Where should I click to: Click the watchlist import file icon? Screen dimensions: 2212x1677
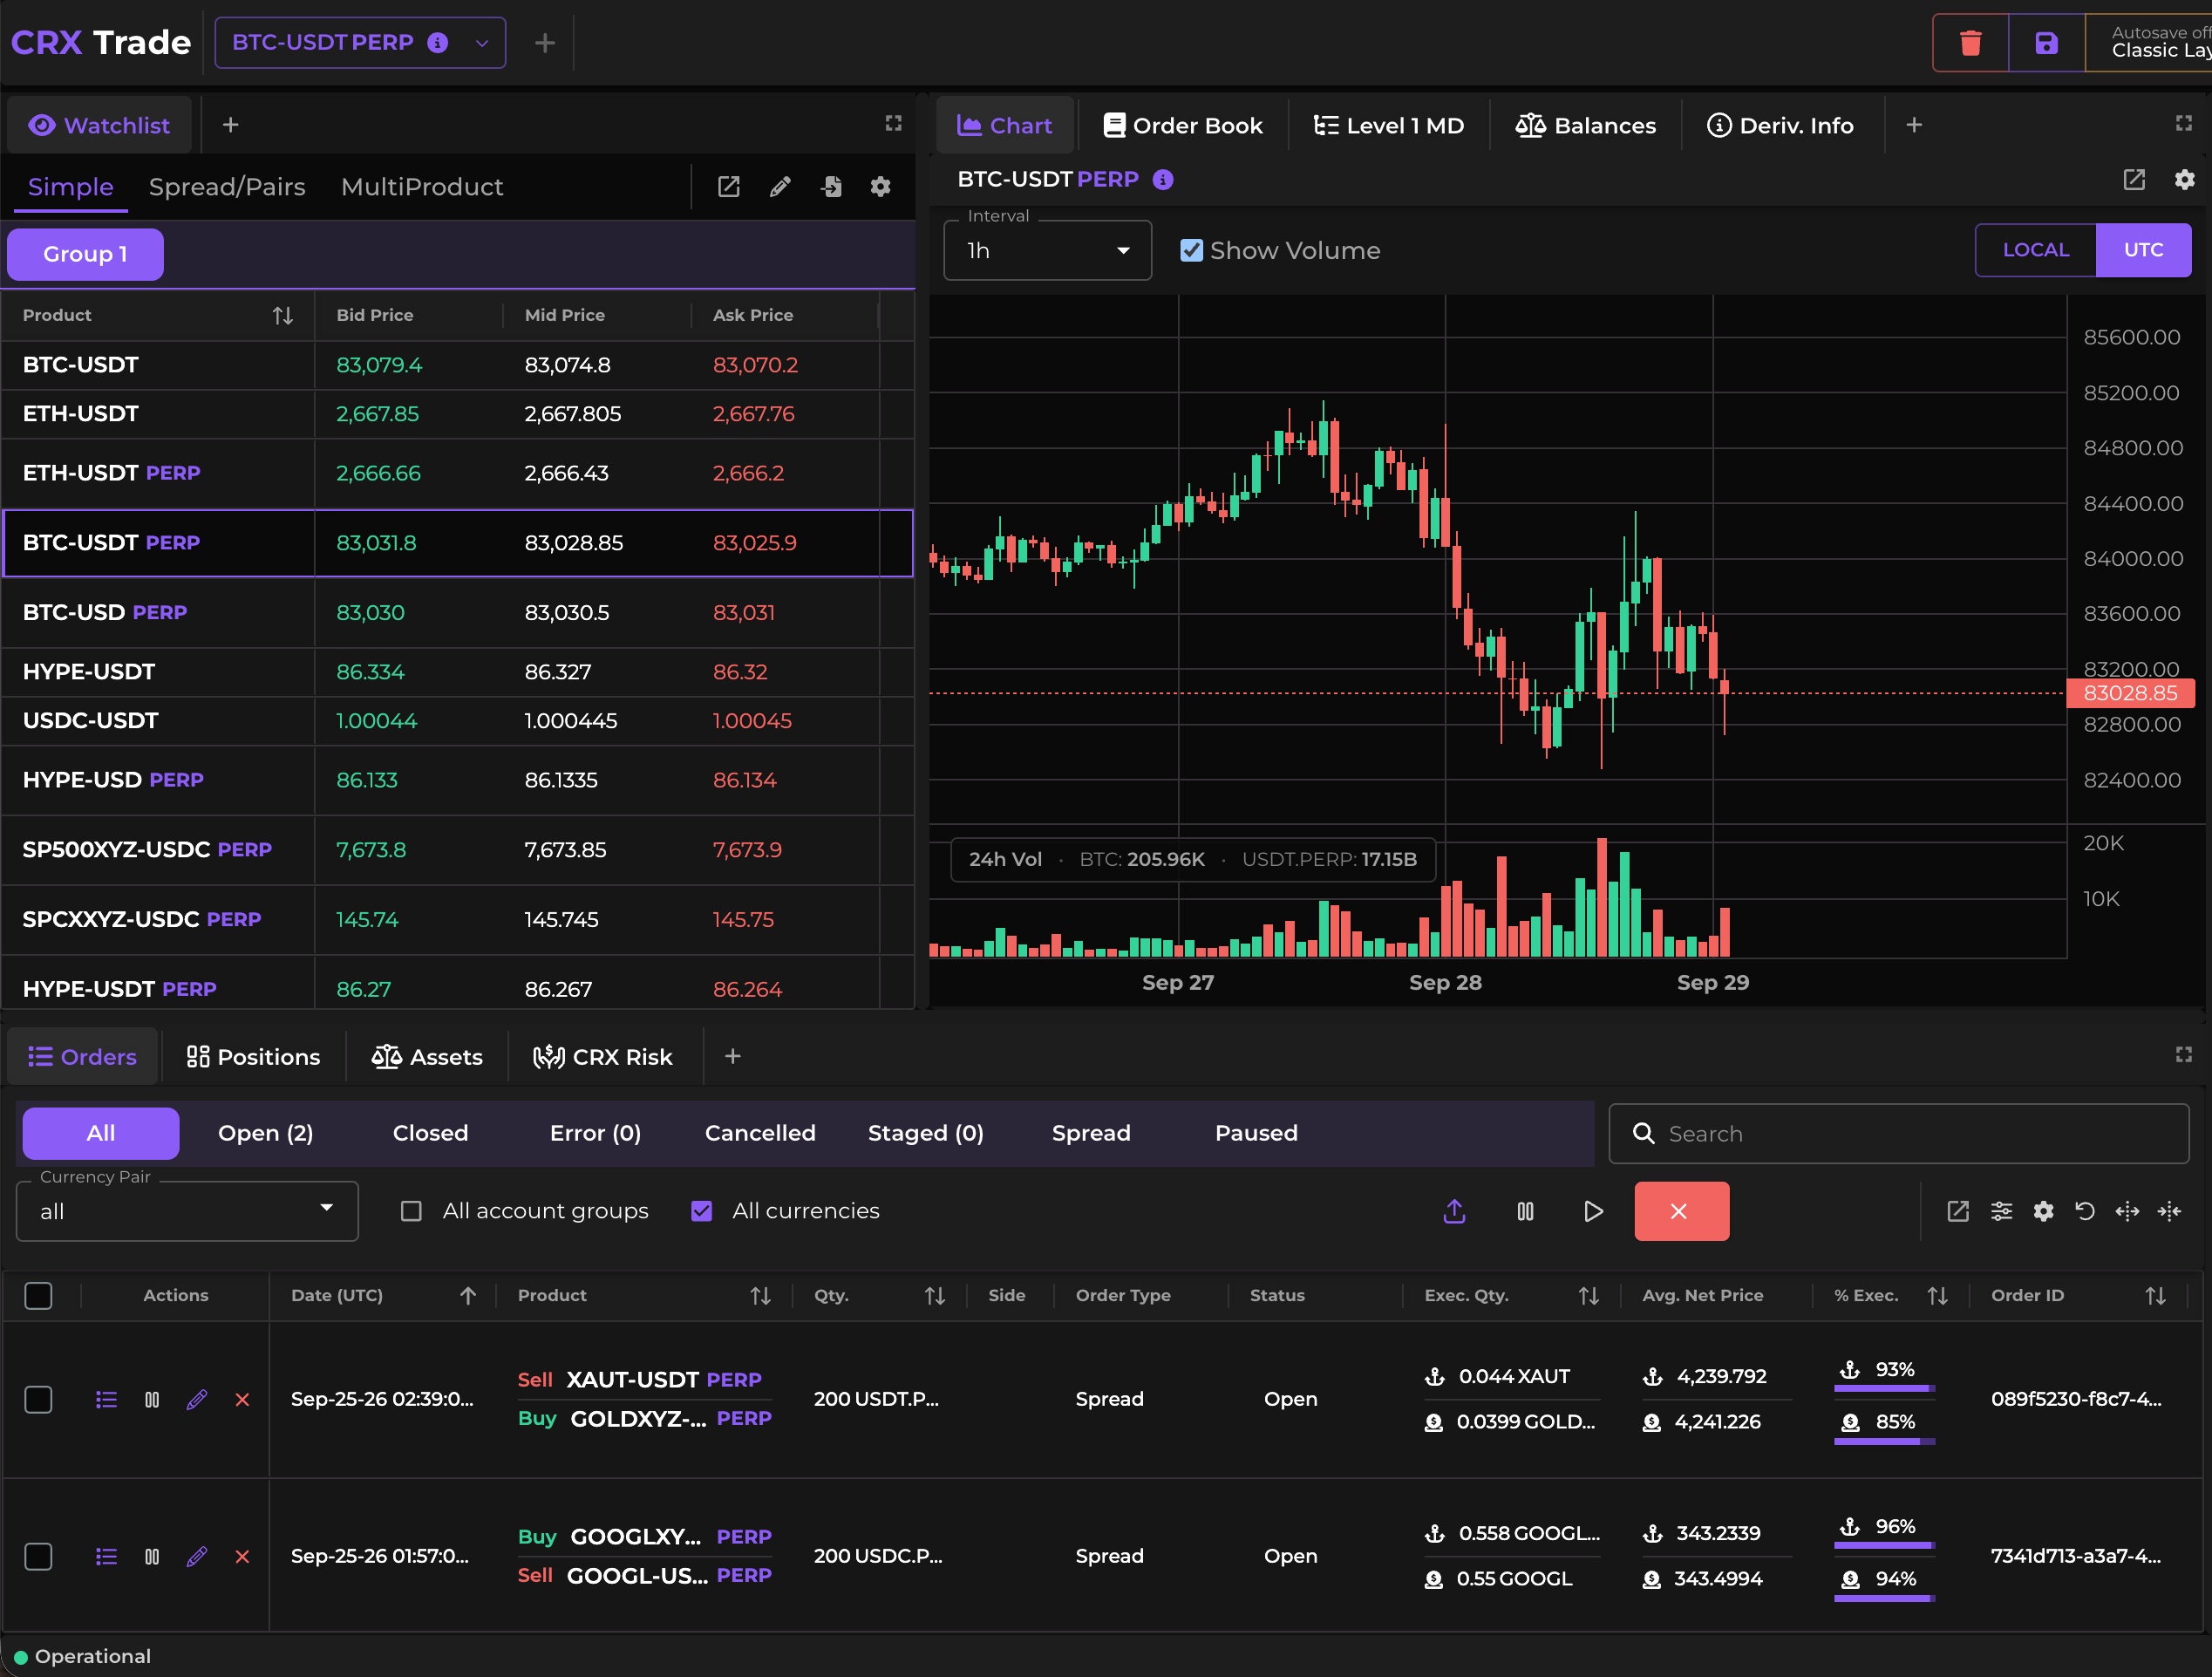831,187
